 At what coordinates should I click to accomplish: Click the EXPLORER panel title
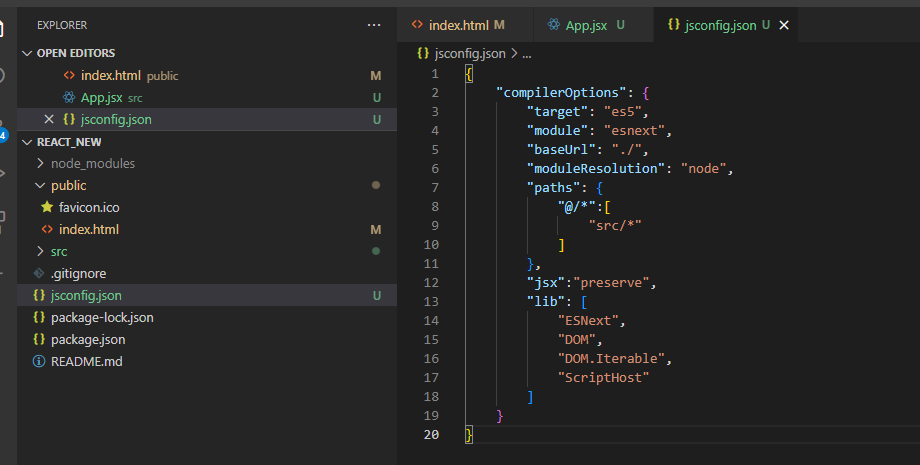point(62,25)
